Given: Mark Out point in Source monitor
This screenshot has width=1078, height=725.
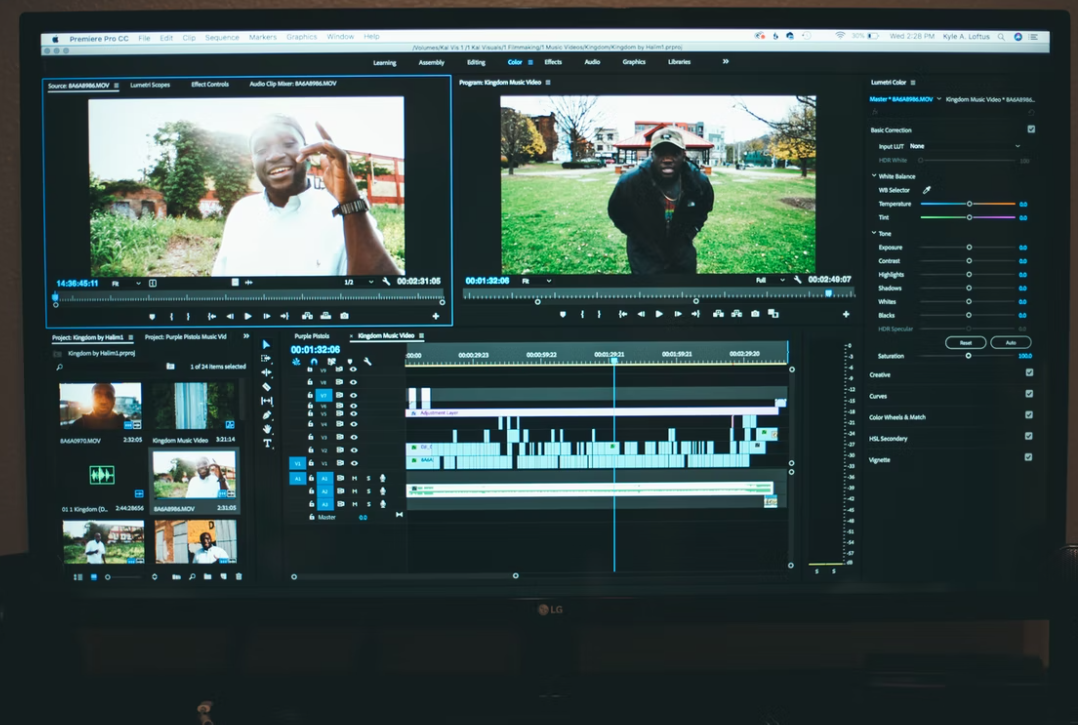Looking at the screenshot, I should [188, 317].
